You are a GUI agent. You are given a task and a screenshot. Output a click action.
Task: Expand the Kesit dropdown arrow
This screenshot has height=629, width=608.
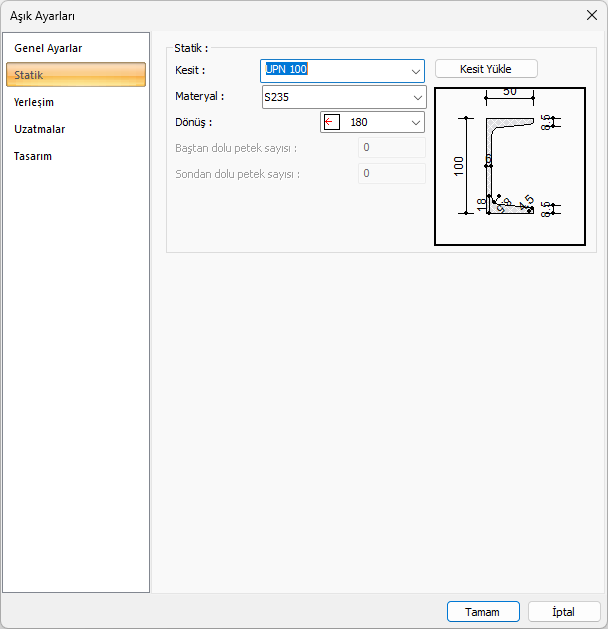pos(415,71)
